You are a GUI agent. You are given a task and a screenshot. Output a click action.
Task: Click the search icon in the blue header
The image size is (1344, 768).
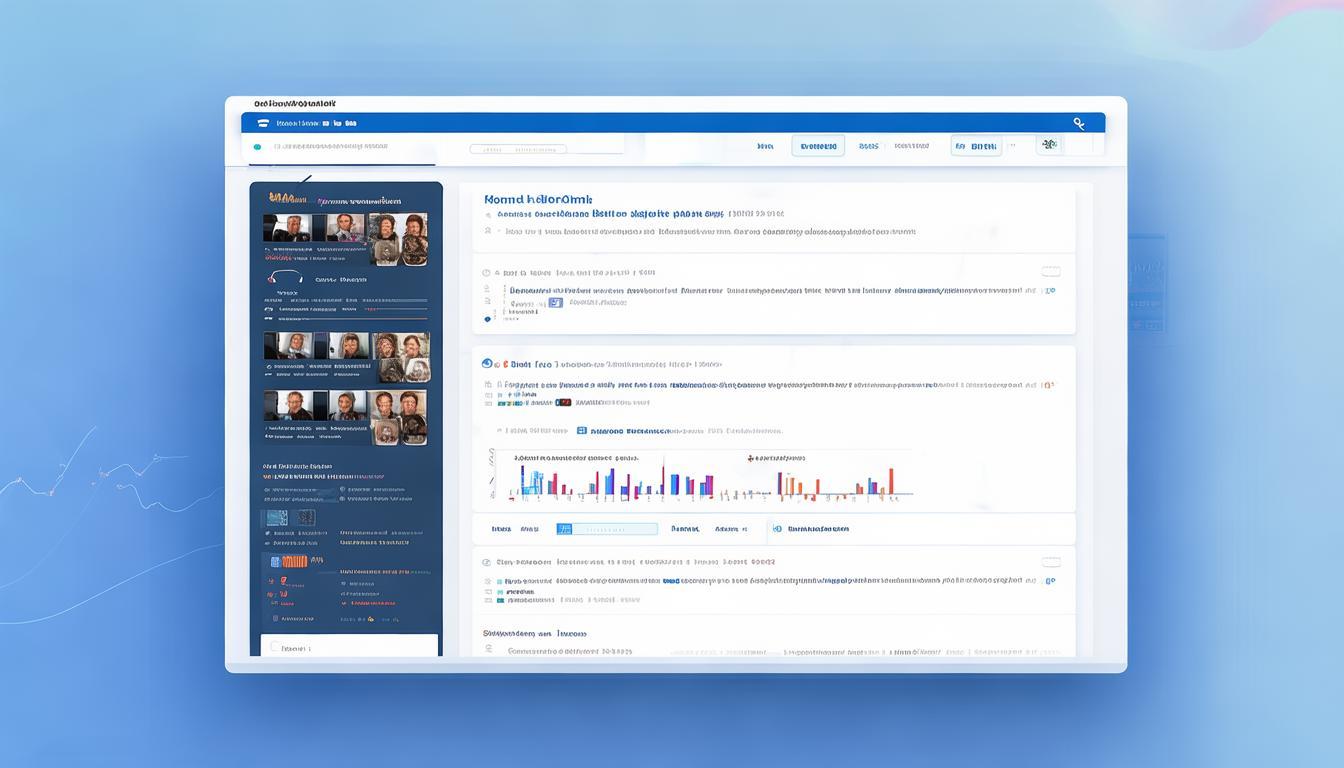(x=1079, y=124)
